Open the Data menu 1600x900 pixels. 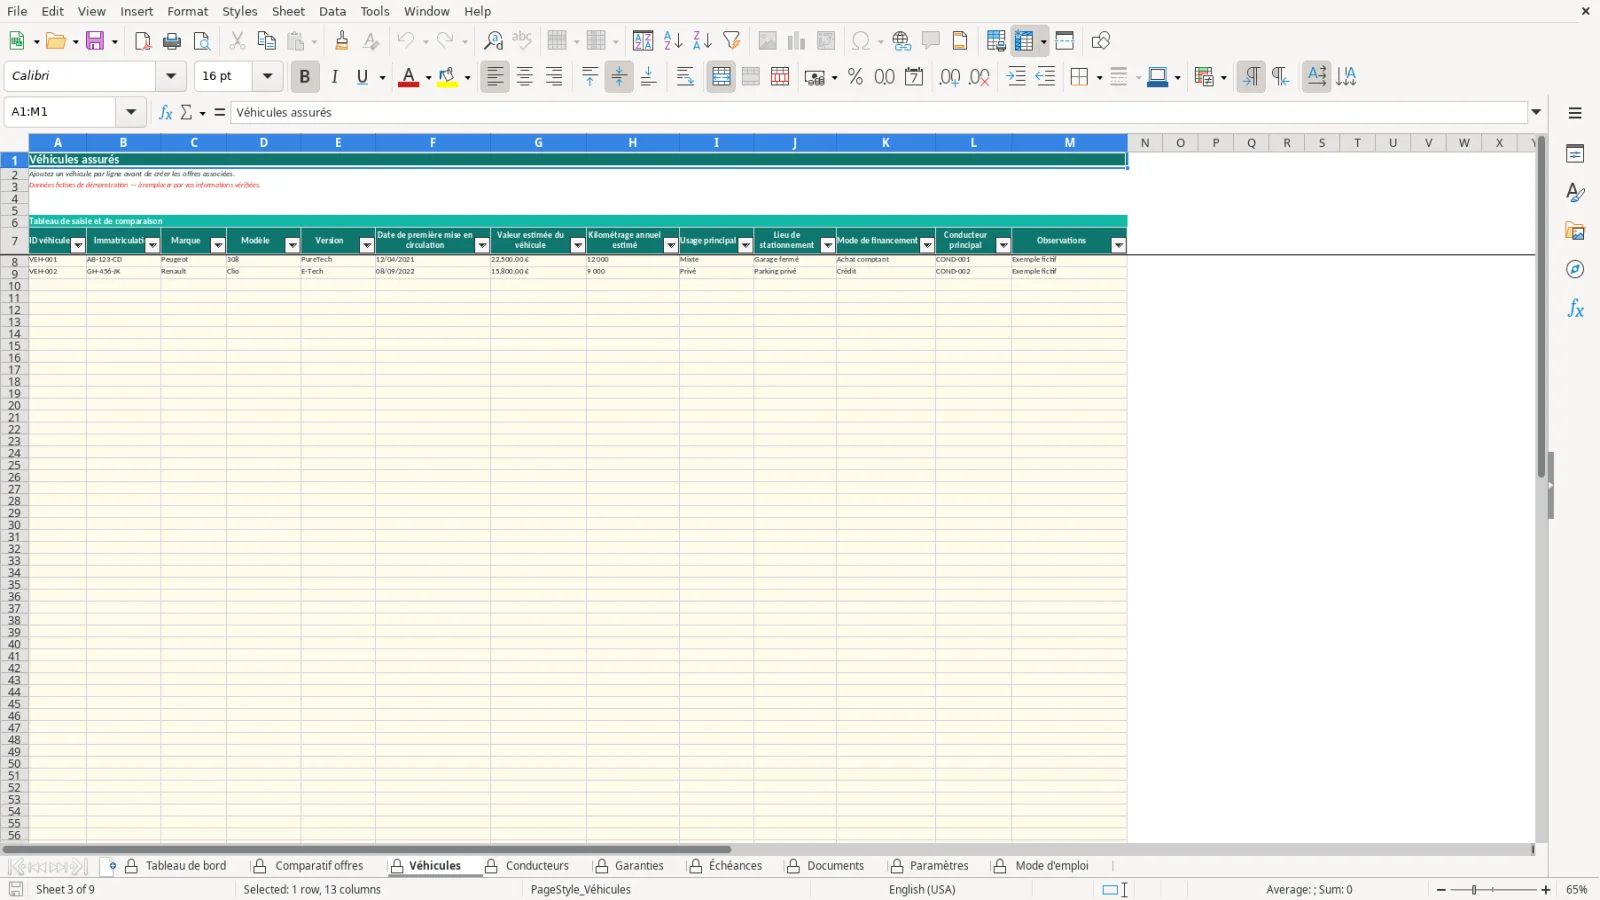332,11
